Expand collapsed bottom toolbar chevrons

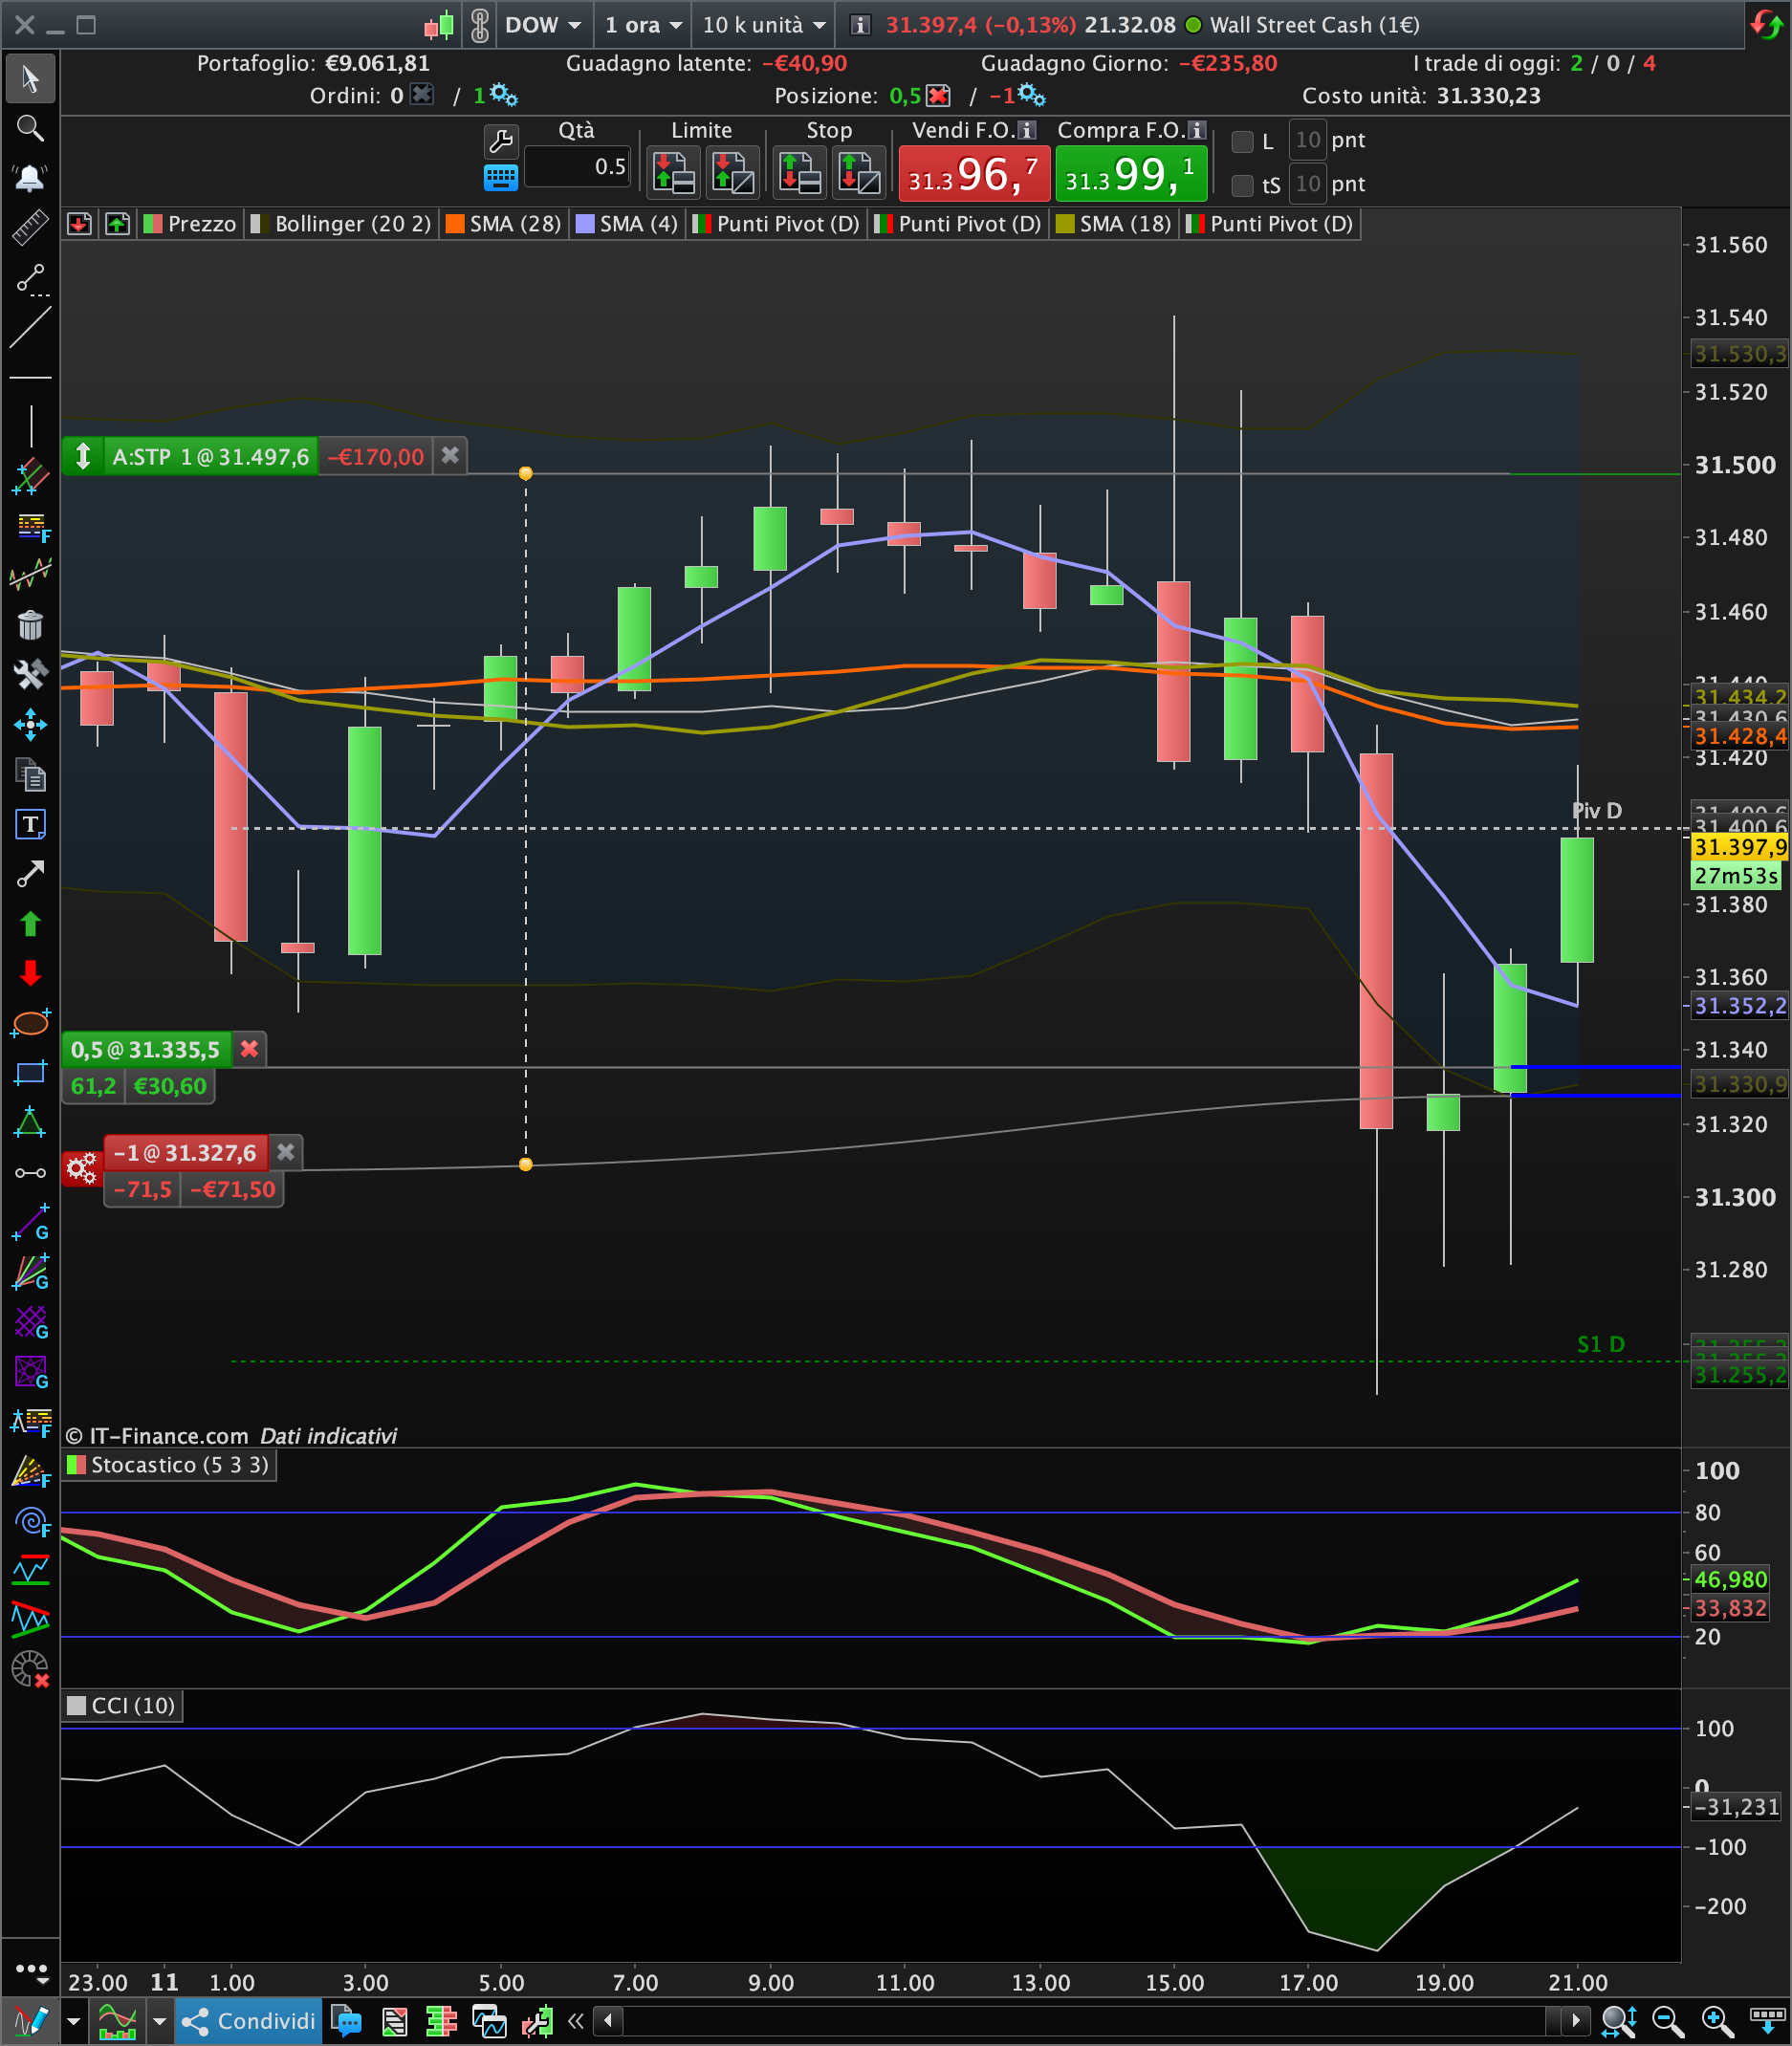tap(575, 2022)
